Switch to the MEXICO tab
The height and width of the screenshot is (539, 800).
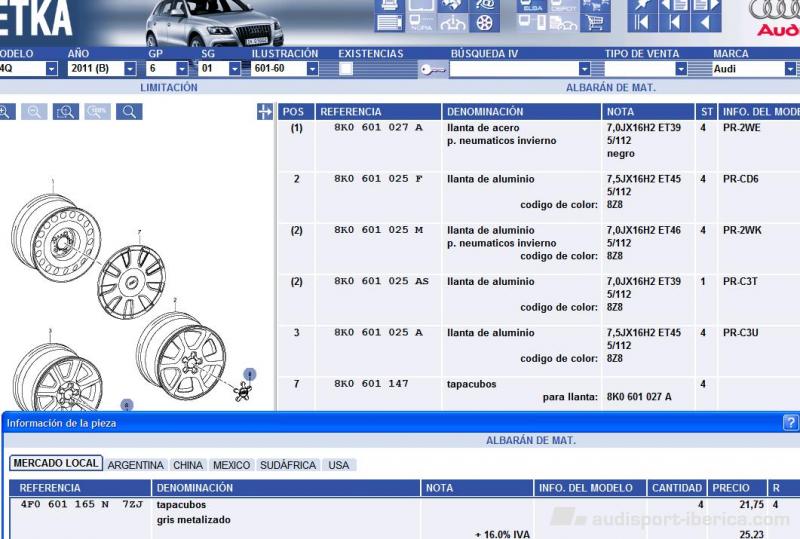pos(231,465)
